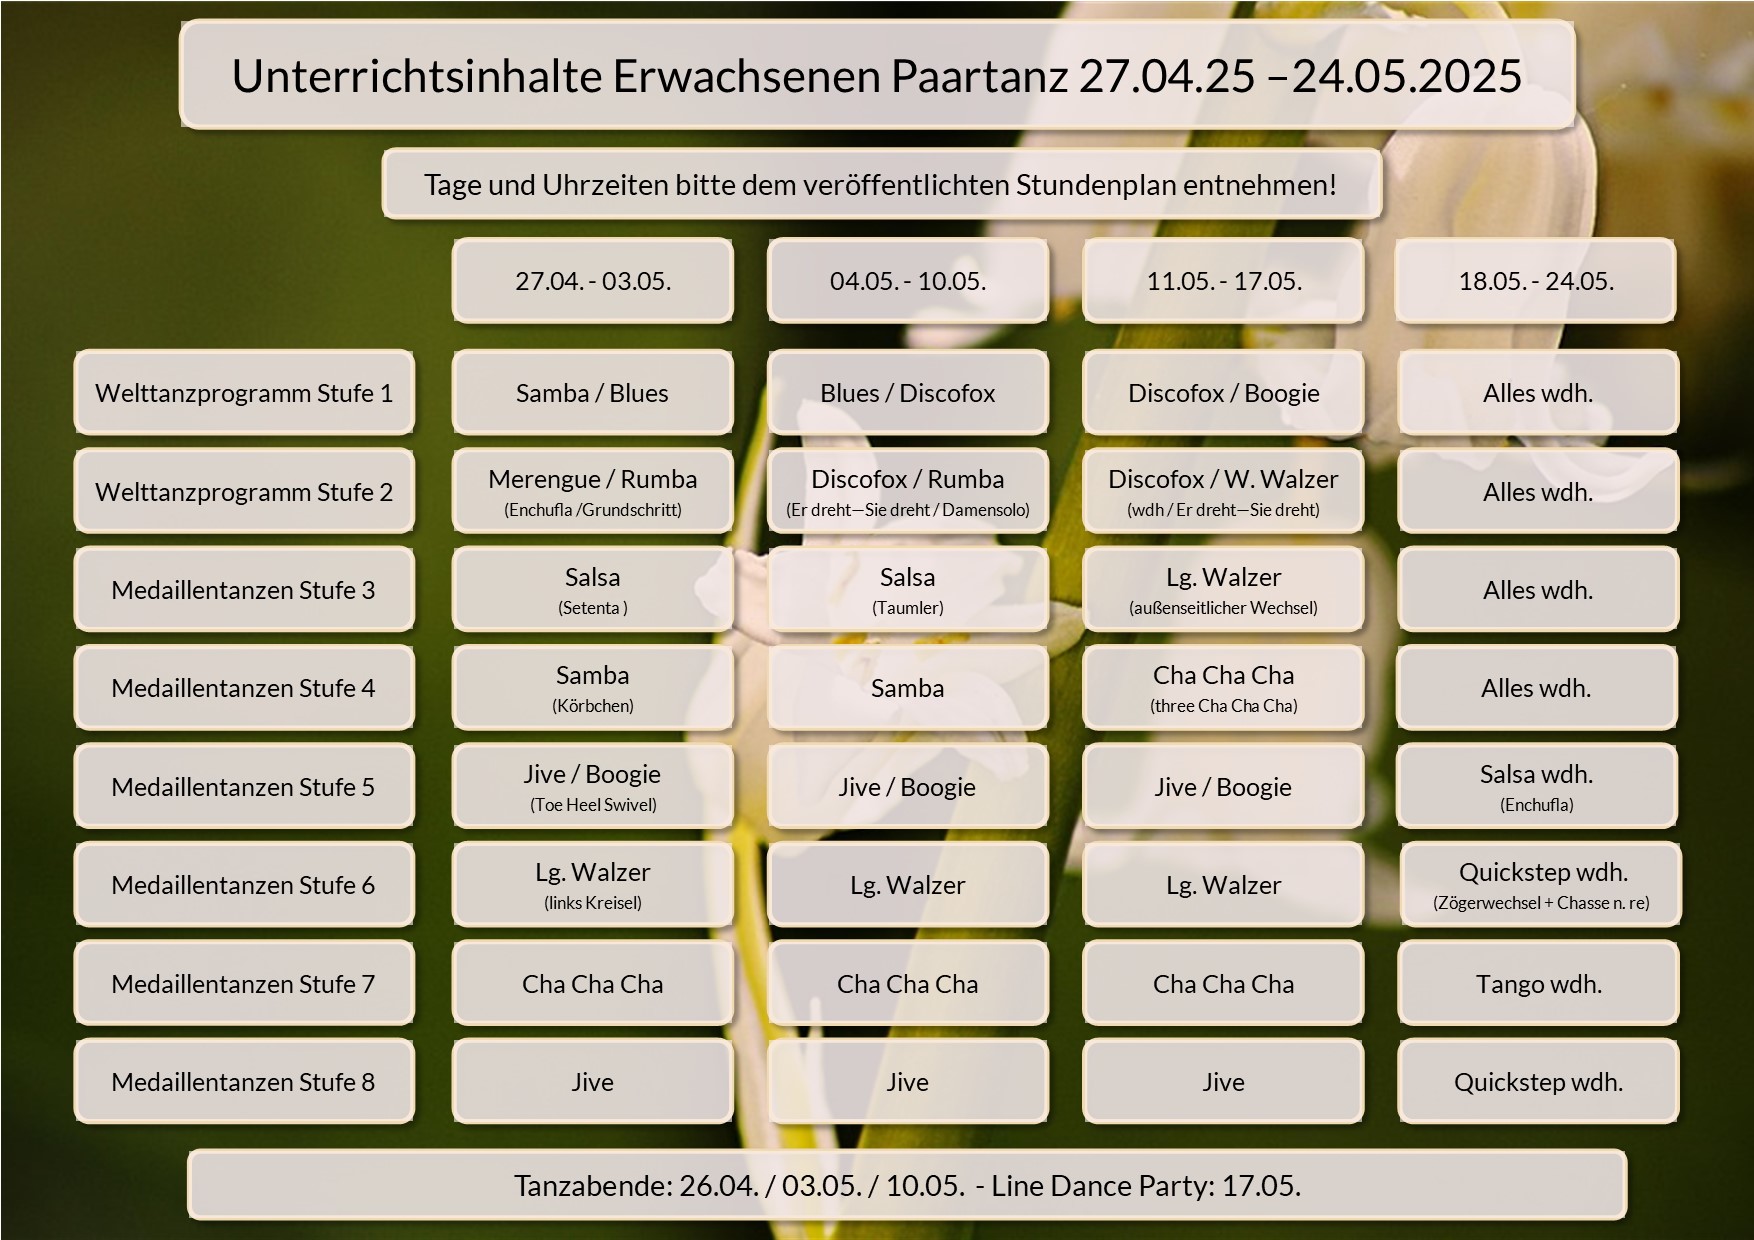Select the '04.05. - 10.05.' week header
Viewport: 1754px width, 1240px height.
click(x=907, y=280)
